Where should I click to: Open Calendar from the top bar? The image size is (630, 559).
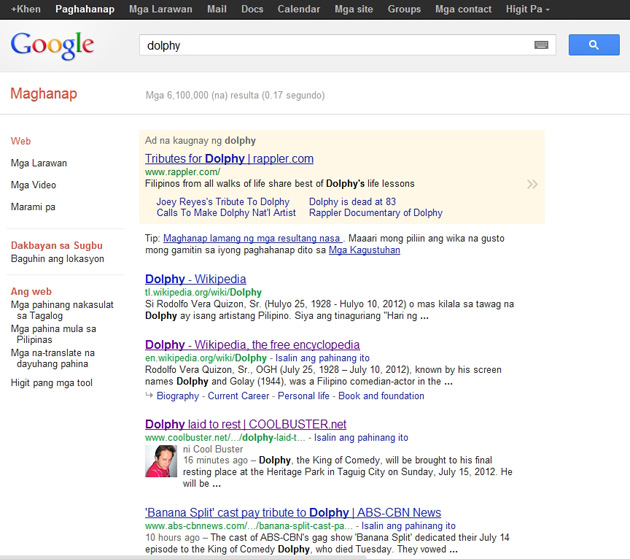click(x=299, y=9)
